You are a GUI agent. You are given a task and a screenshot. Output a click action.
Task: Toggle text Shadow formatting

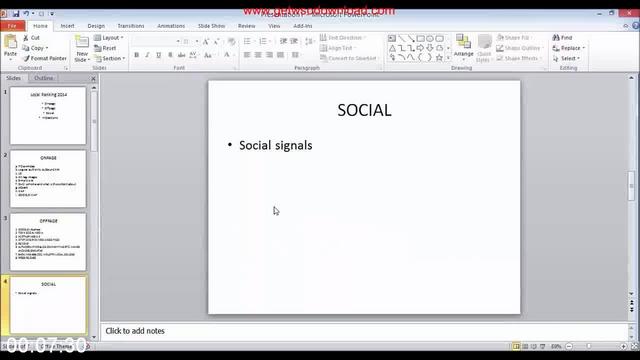click(170, 55)
